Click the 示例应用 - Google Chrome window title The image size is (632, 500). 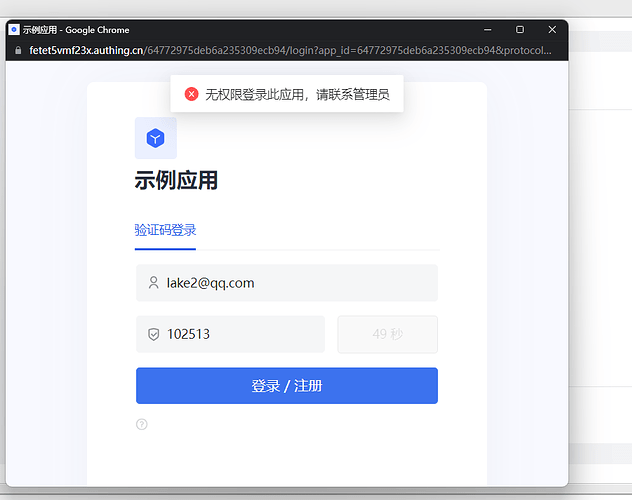(x=76, y=30)
